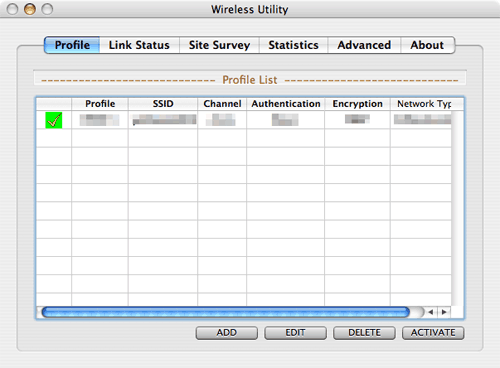Screen dimensions: 500x368
Task: Switch to the Link Status tab
Action: [x=139, y=45]
